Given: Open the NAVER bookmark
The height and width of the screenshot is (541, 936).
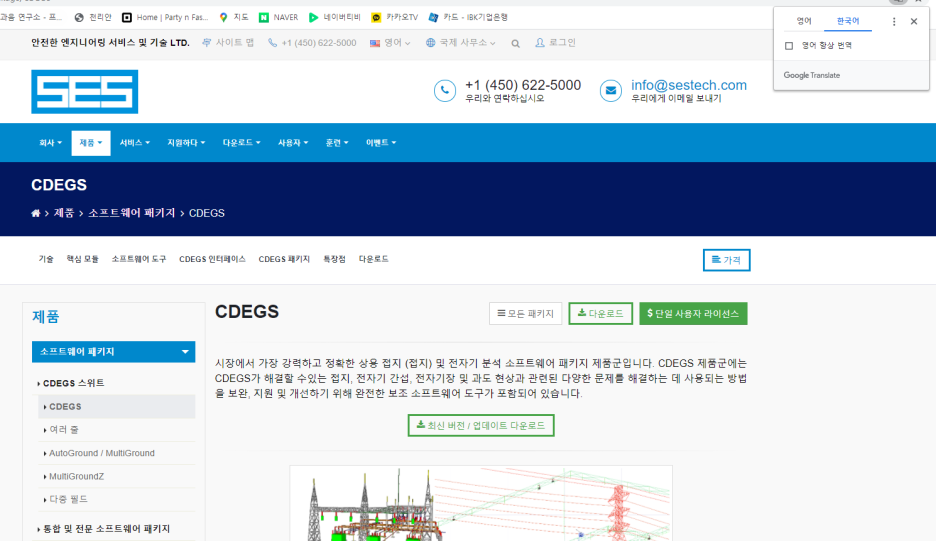Looking at the screenshot, I should pyautogui.click(x=278, y=17).
